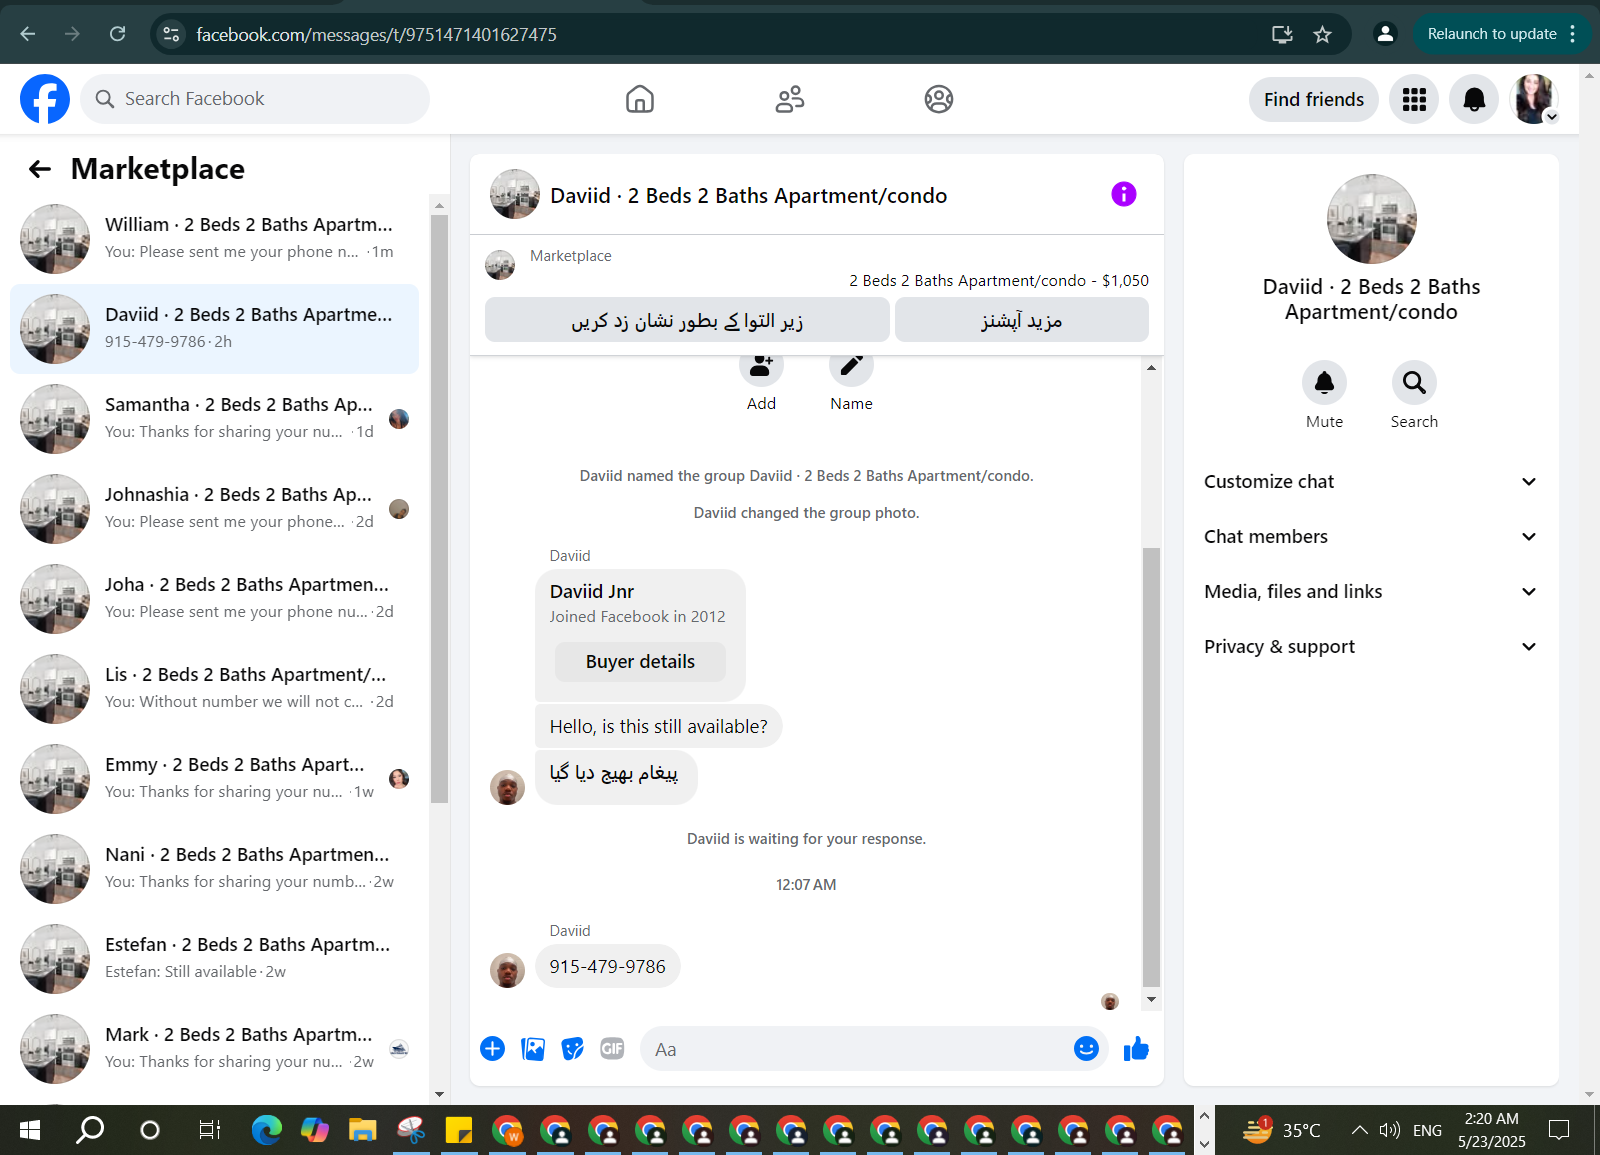Expand Privacy & support section
The image size is (1600, 1155).
[x=1370, y=646]
